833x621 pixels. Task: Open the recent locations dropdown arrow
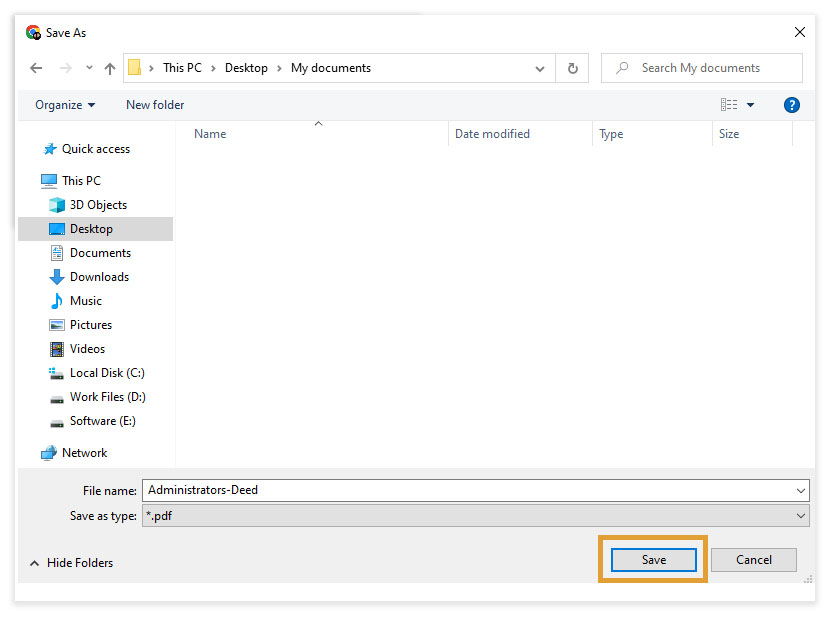point(89,68)
